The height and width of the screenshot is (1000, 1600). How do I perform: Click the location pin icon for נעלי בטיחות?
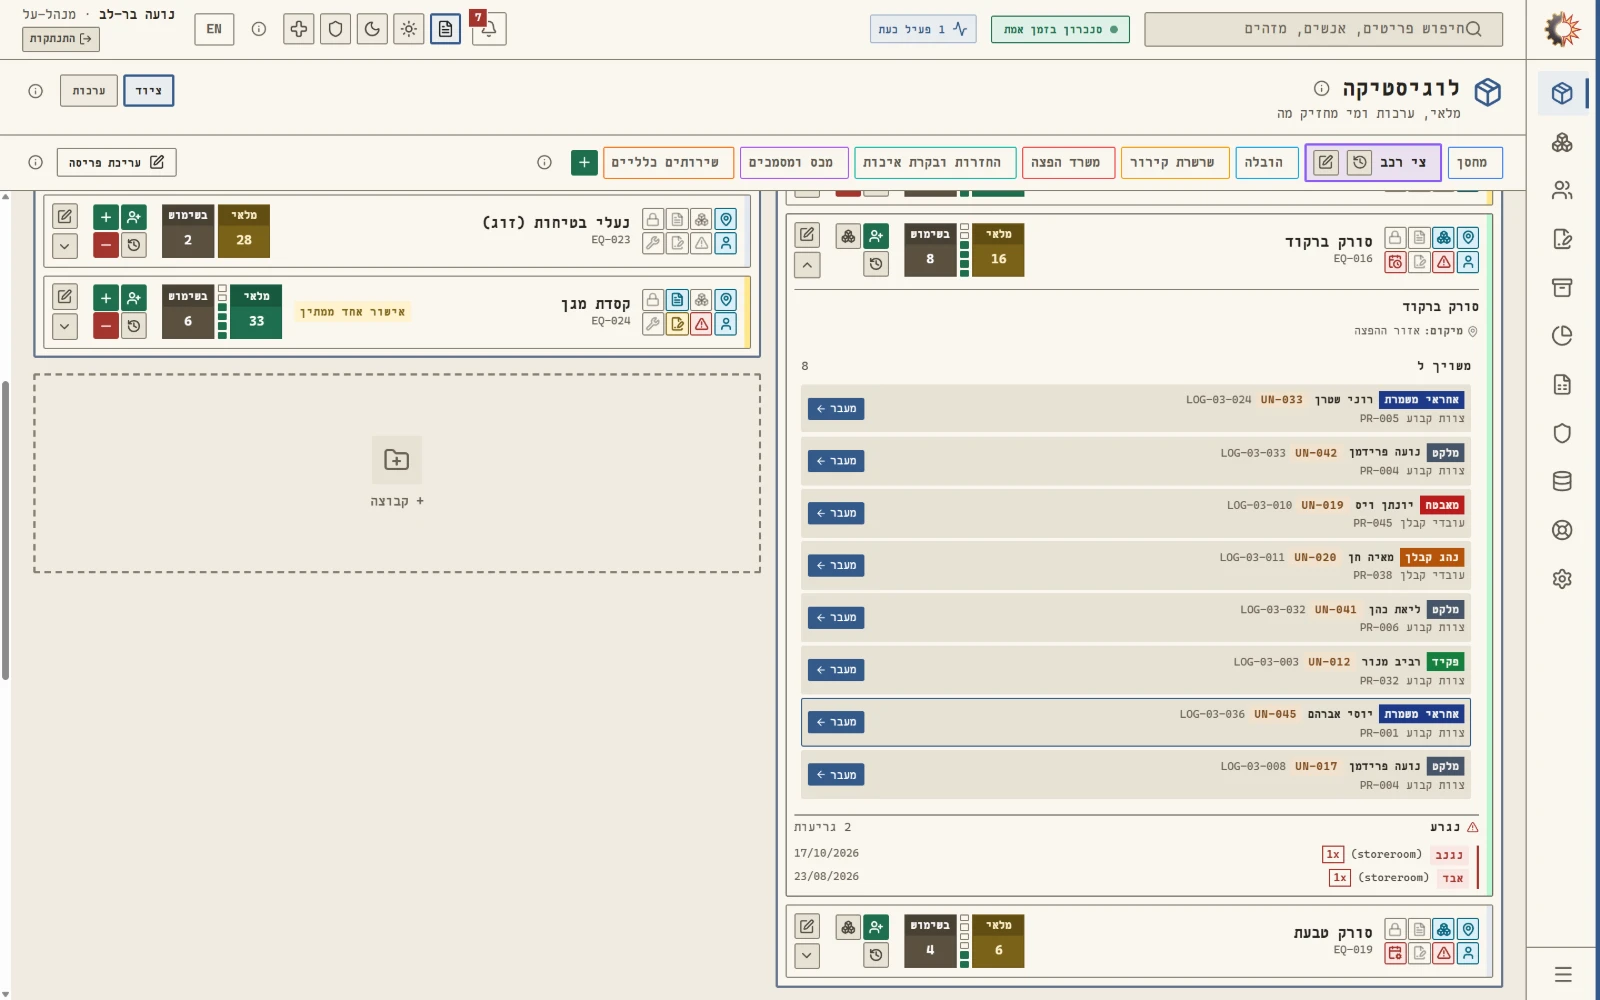click(726, 219)
